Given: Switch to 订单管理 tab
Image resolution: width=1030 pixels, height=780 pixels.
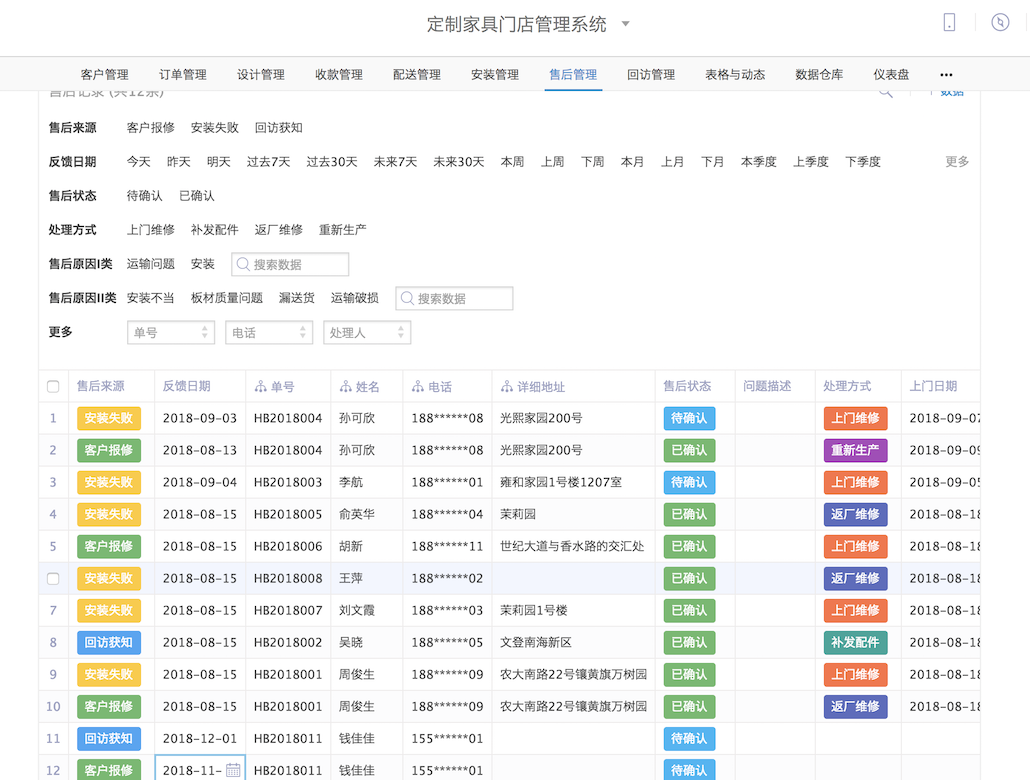Looking at the screenshot, I should (x=183, y=75).
